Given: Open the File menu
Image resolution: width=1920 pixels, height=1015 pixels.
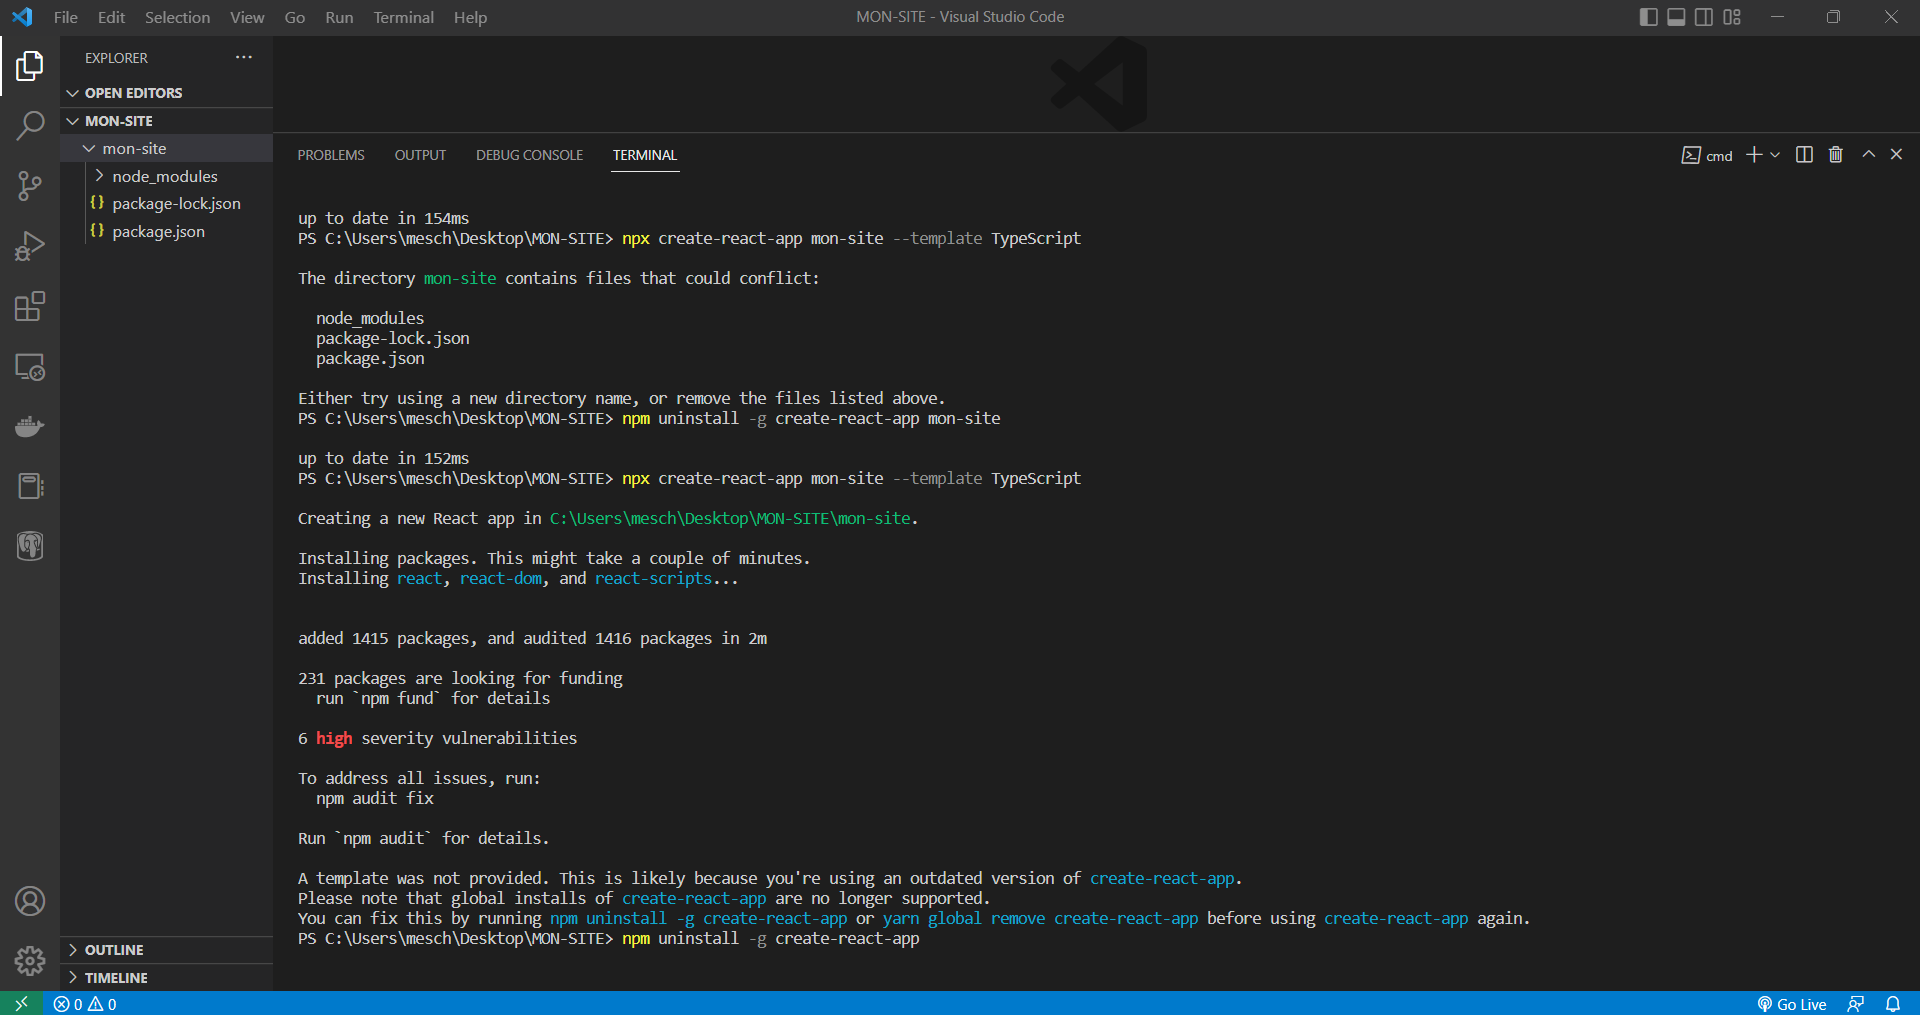Looking at the screenshot, I should pyautogui.click(x=66, y=17).
